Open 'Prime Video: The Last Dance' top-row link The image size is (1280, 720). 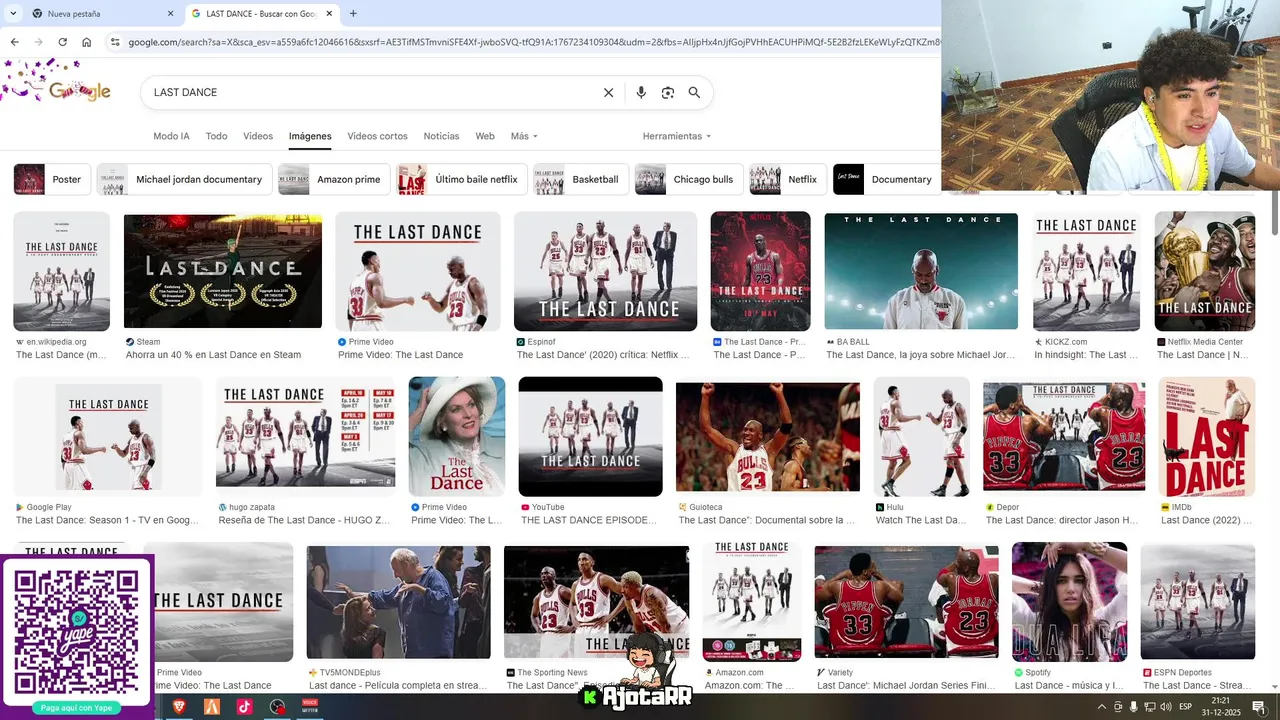tap(401, 355)
